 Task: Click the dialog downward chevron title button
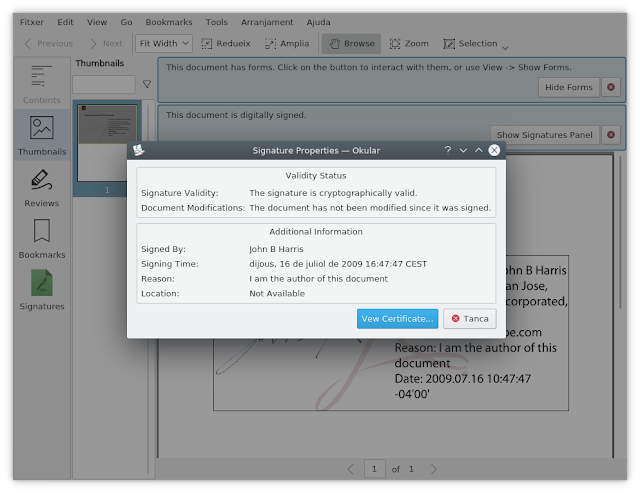(x=463, y=150)
